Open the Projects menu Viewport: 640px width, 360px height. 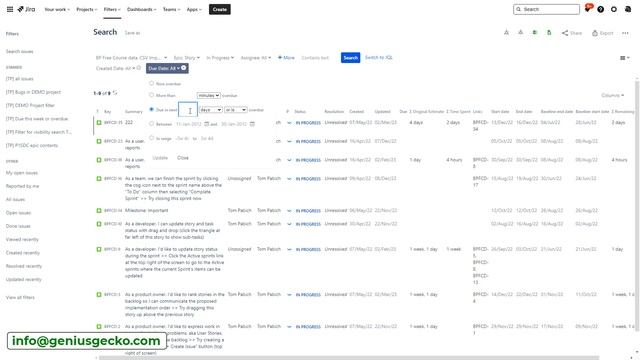point(87,9)
